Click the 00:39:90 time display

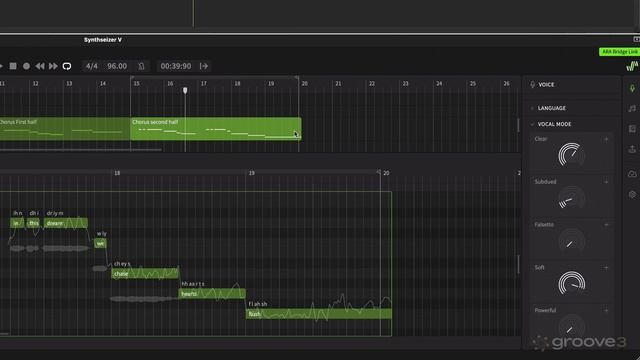[x=176, y=66]
